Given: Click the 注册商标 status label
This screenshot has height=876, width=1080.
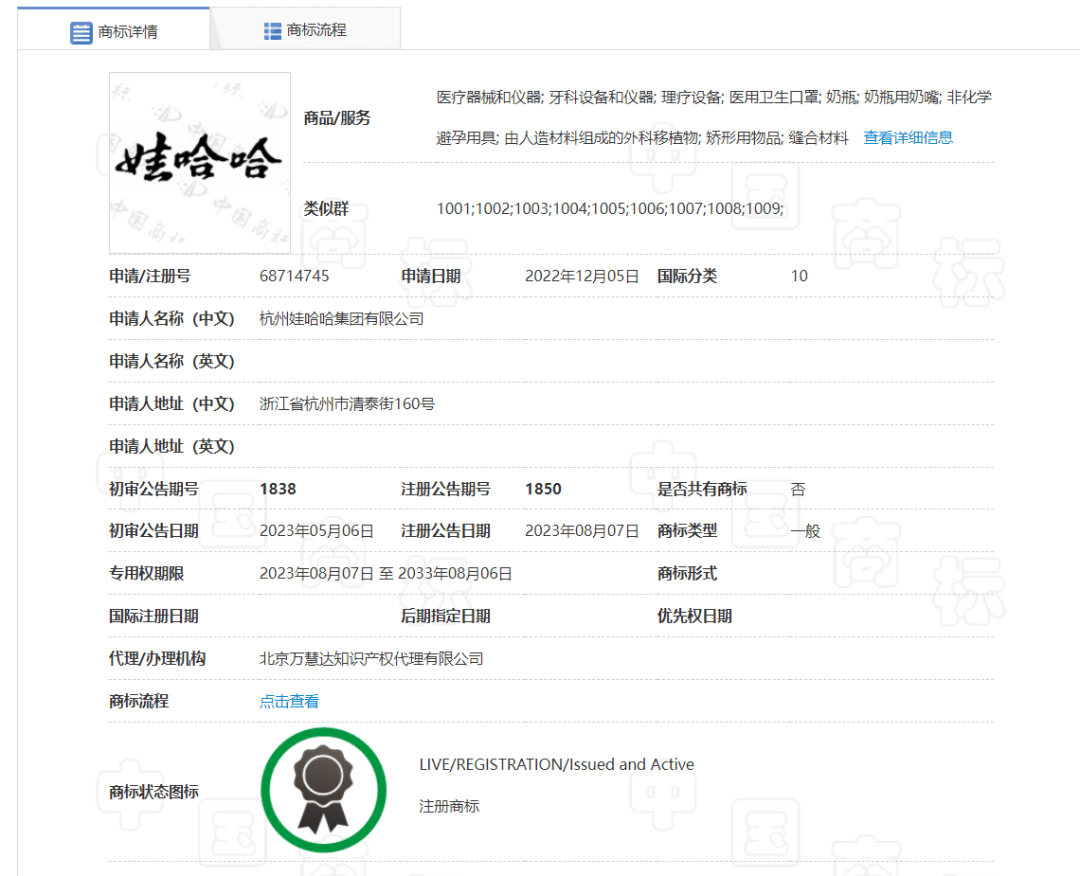Looking at the screenshot, I should click(449, 806).
